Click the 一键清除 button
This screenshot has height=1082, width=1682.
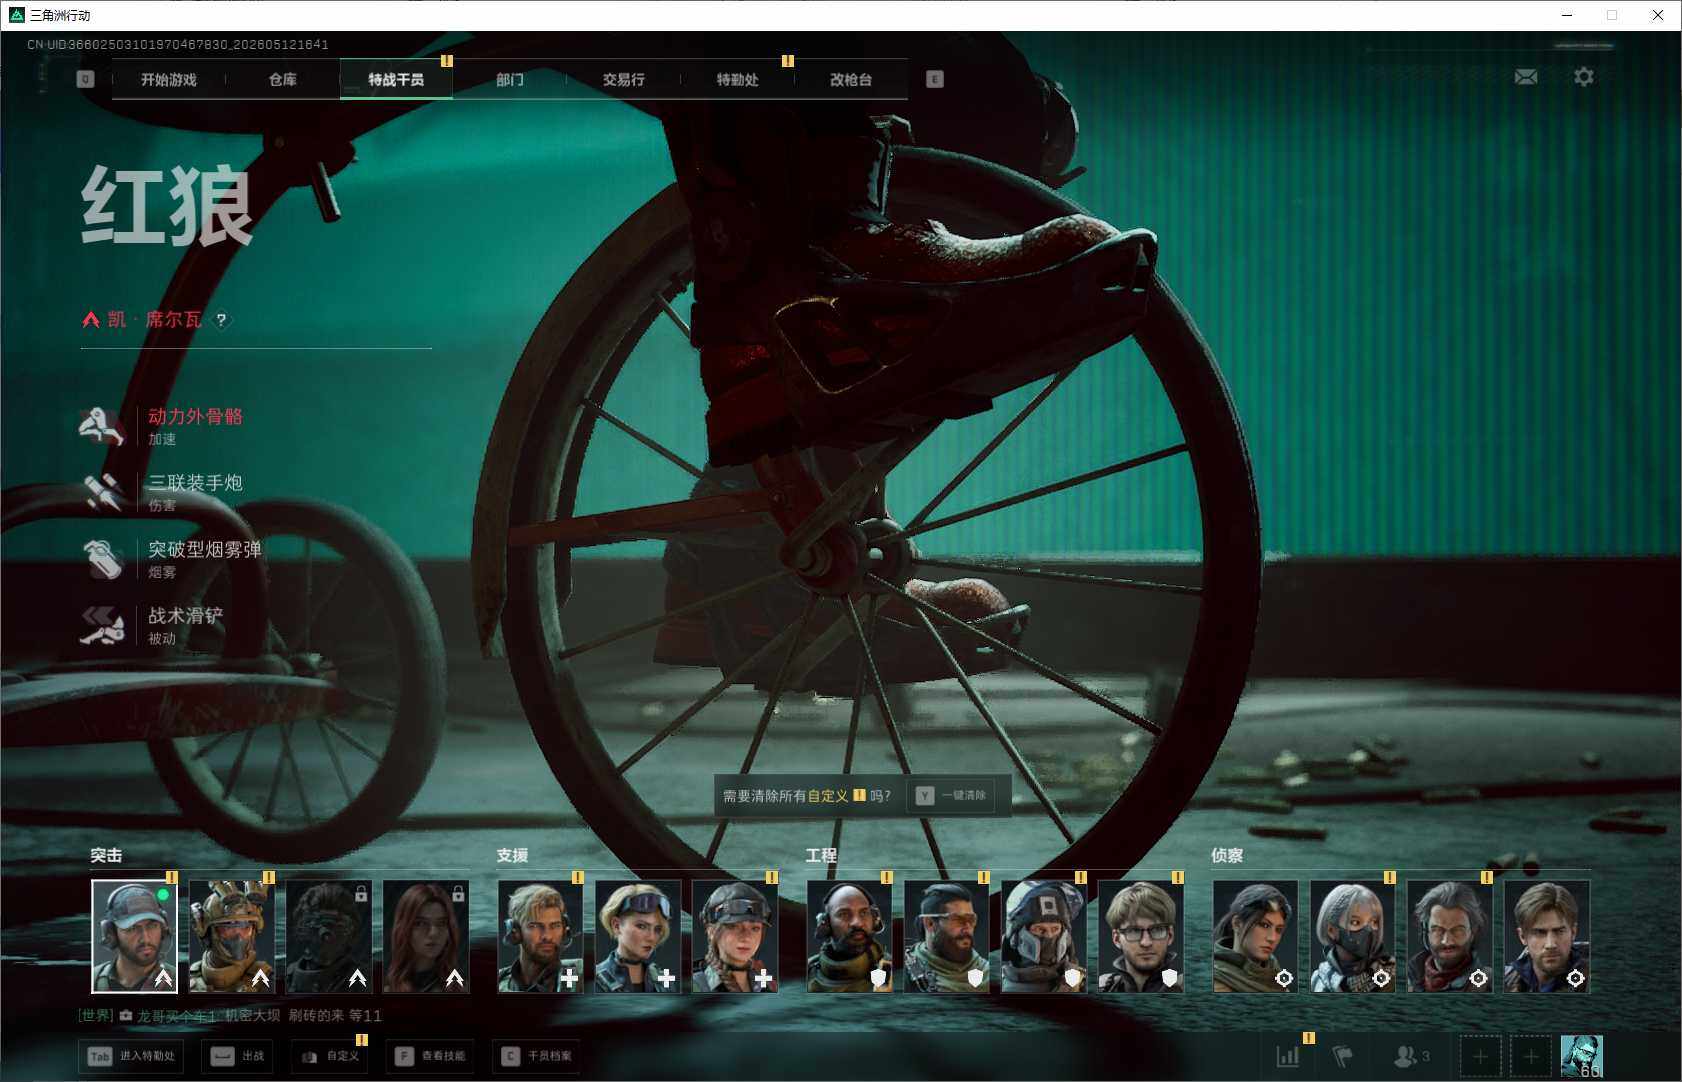(x=951, y=796)
